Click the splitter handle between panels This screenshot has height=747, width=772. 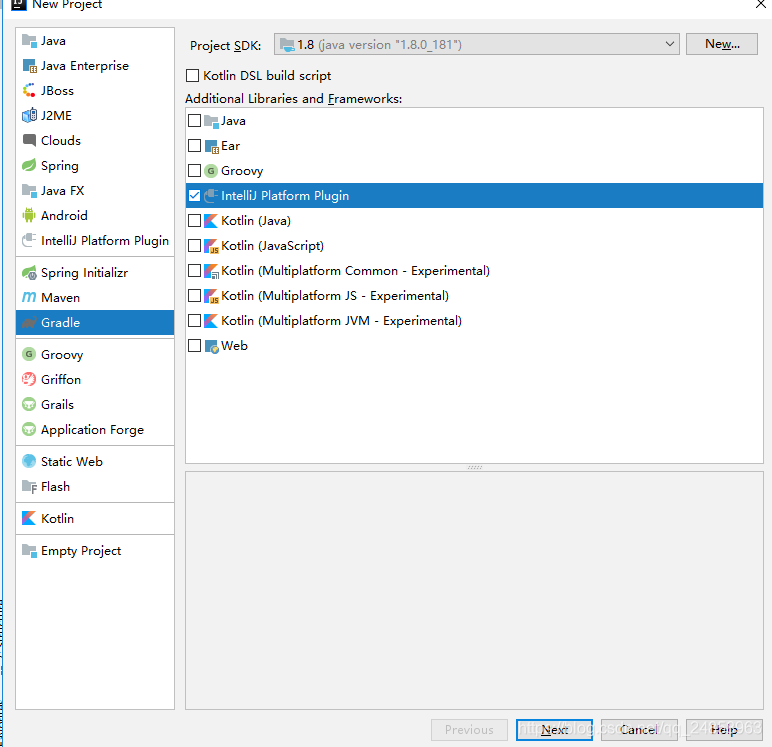pos(475,467)
